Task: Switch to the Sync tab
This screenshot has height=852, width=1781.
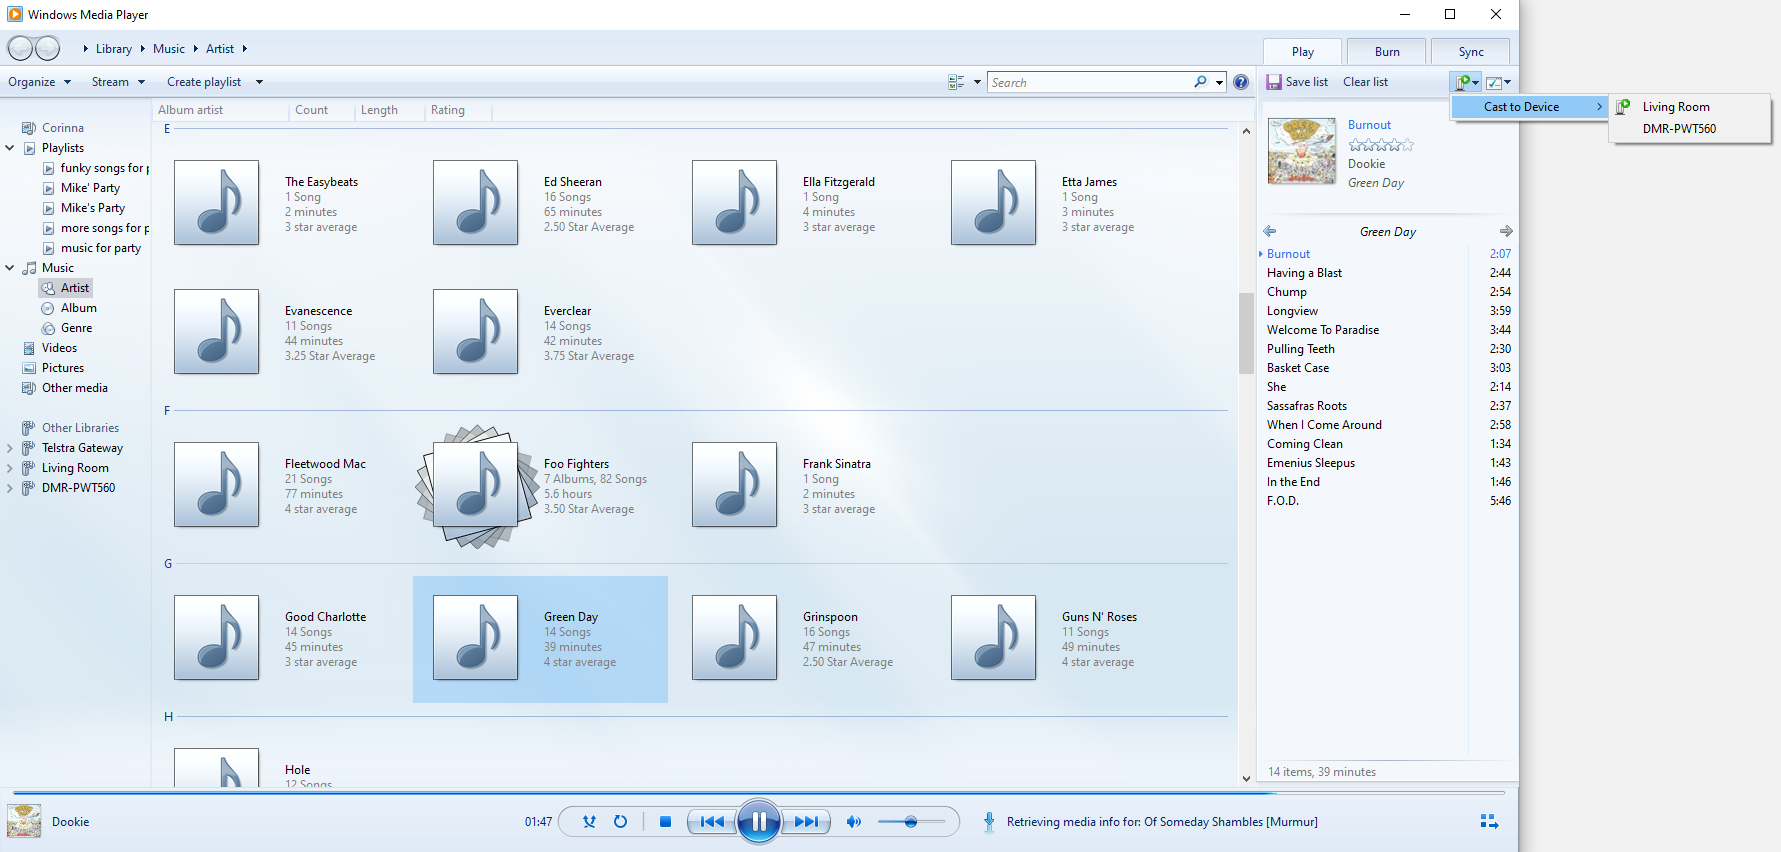Action: pyautogui.click(x=1471, y=52)
